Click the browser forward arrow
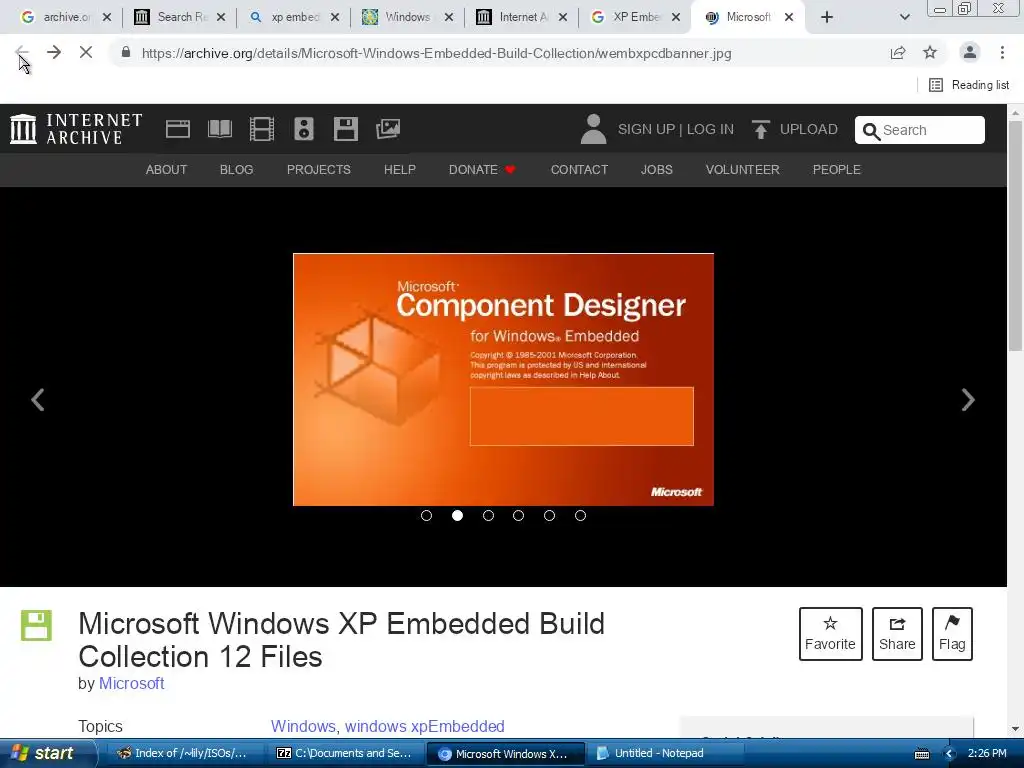 coord(54,52)
